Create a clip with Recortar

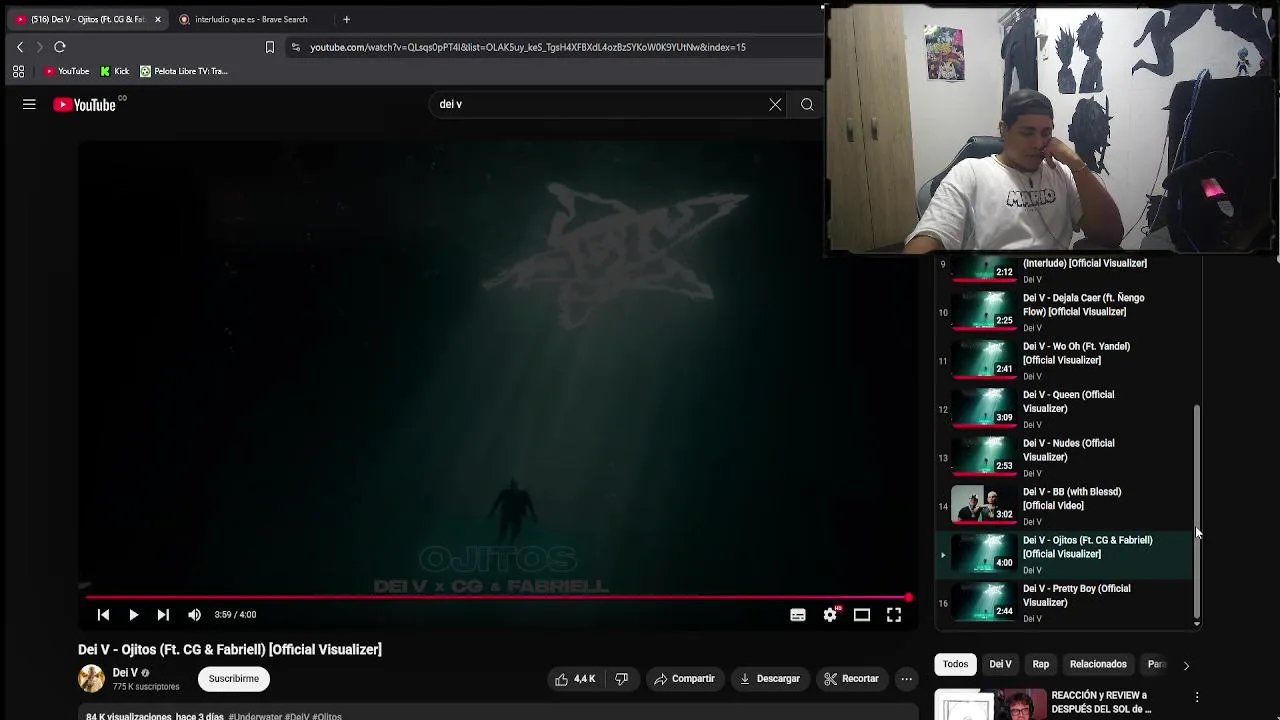(x=851, y=679)
